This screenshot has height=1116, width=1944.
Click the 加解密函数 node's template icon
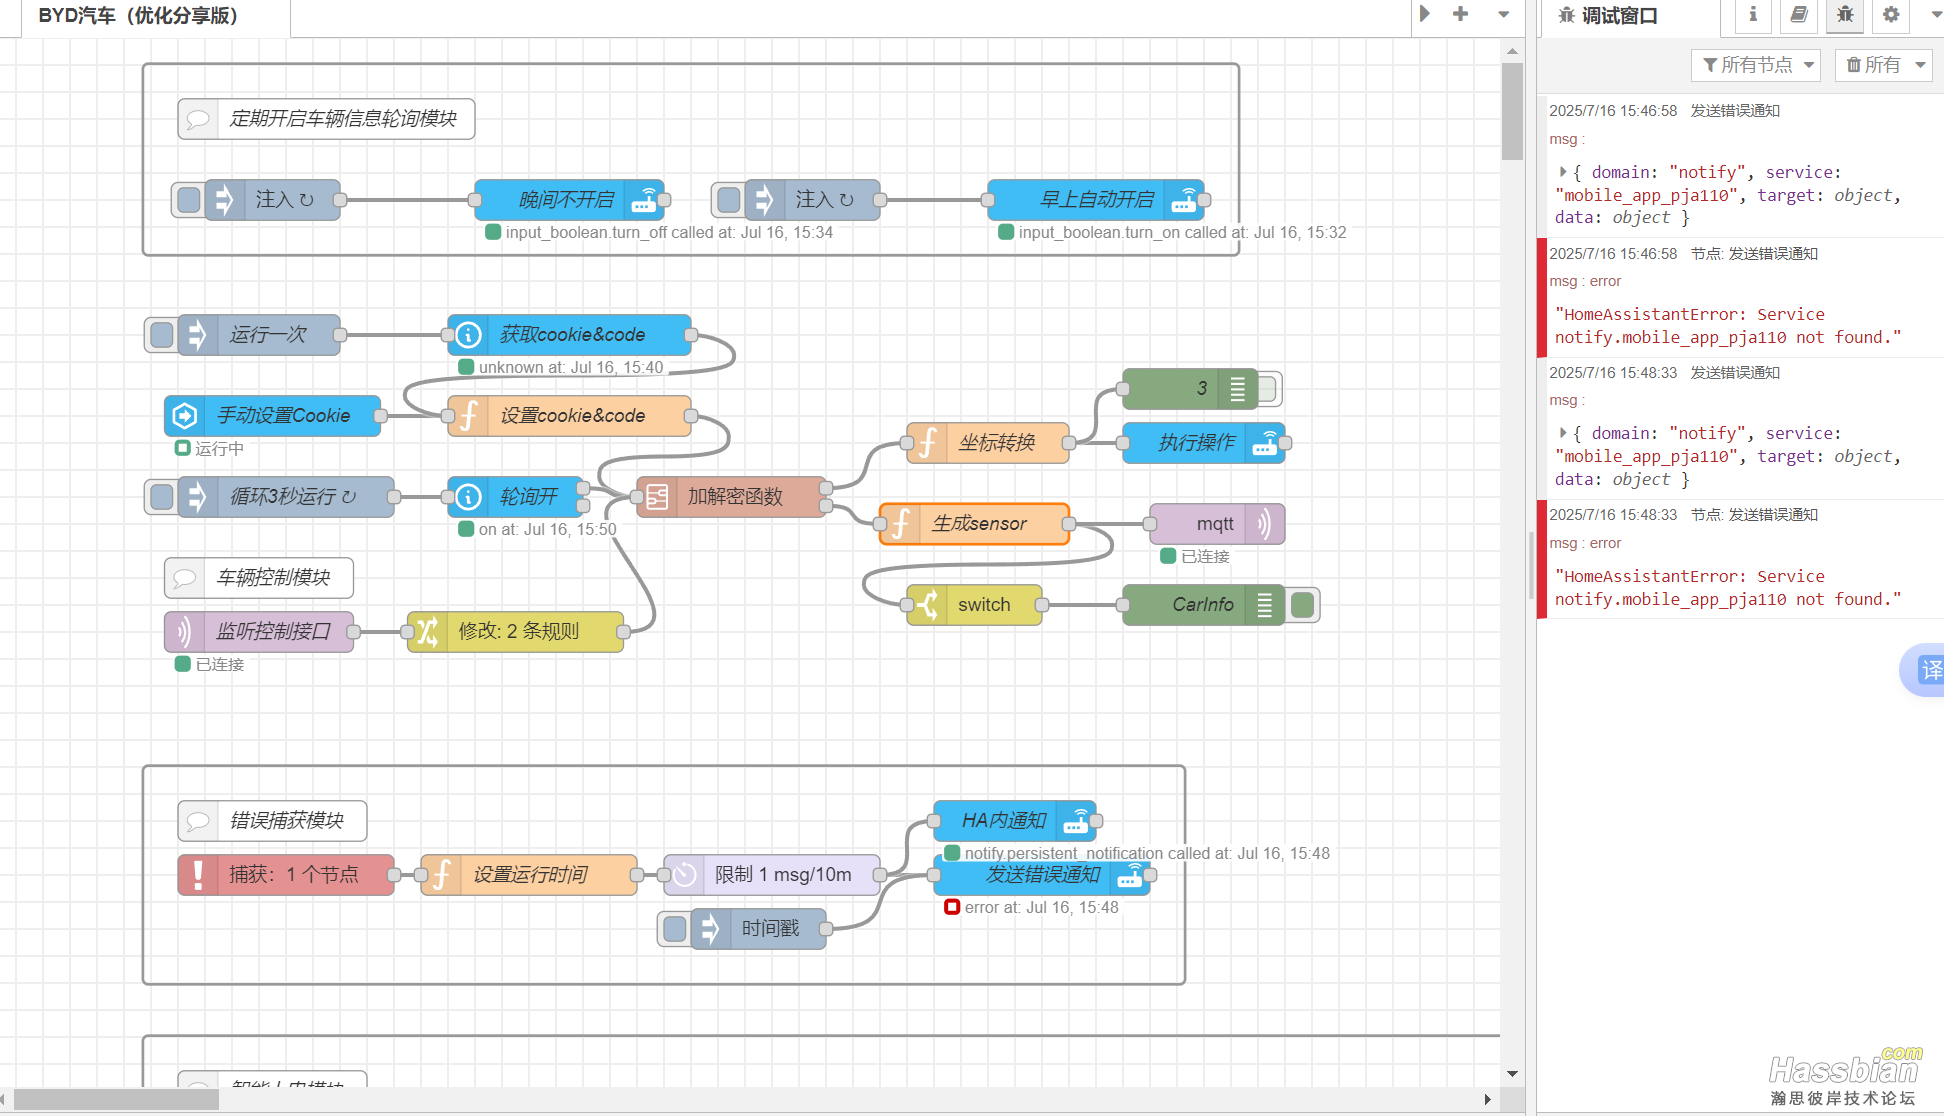click(x=657, y=497)
